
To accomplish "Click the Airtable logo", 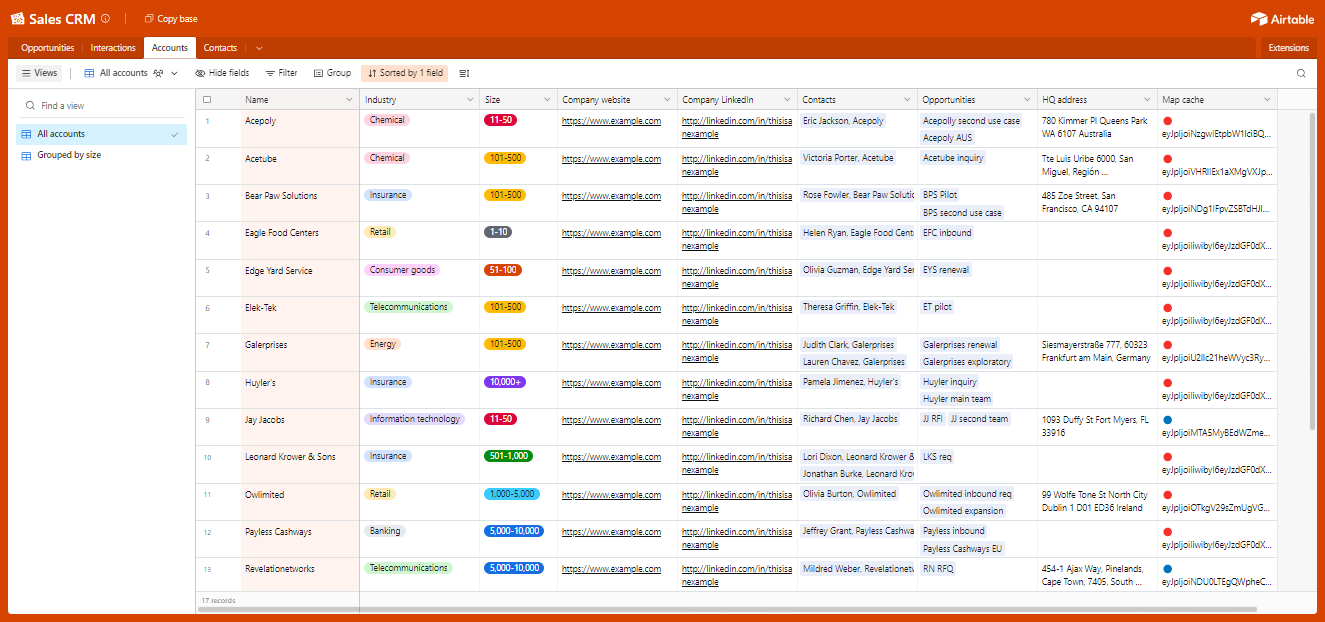I will (1283, 19).
